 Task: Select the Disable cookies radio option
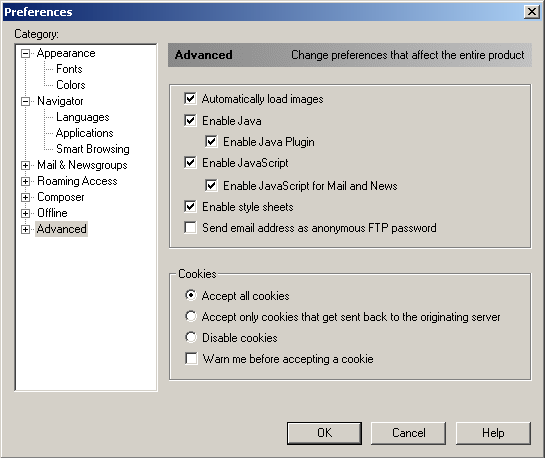[191, 337]
